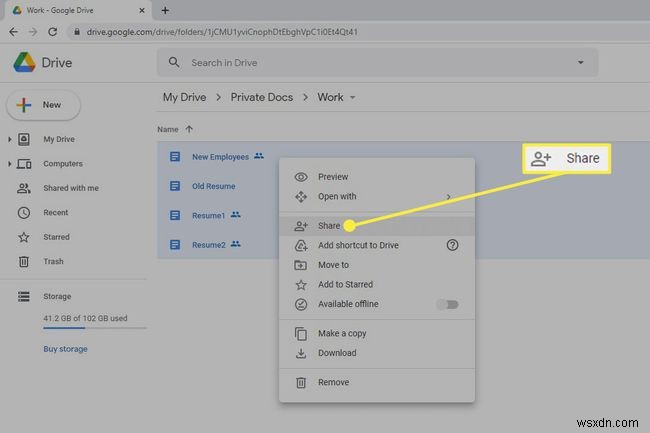650x433 pixels.
Task: Choose Add shortcut to Drive
Action: pyautogui.click(x=377, y=245)
